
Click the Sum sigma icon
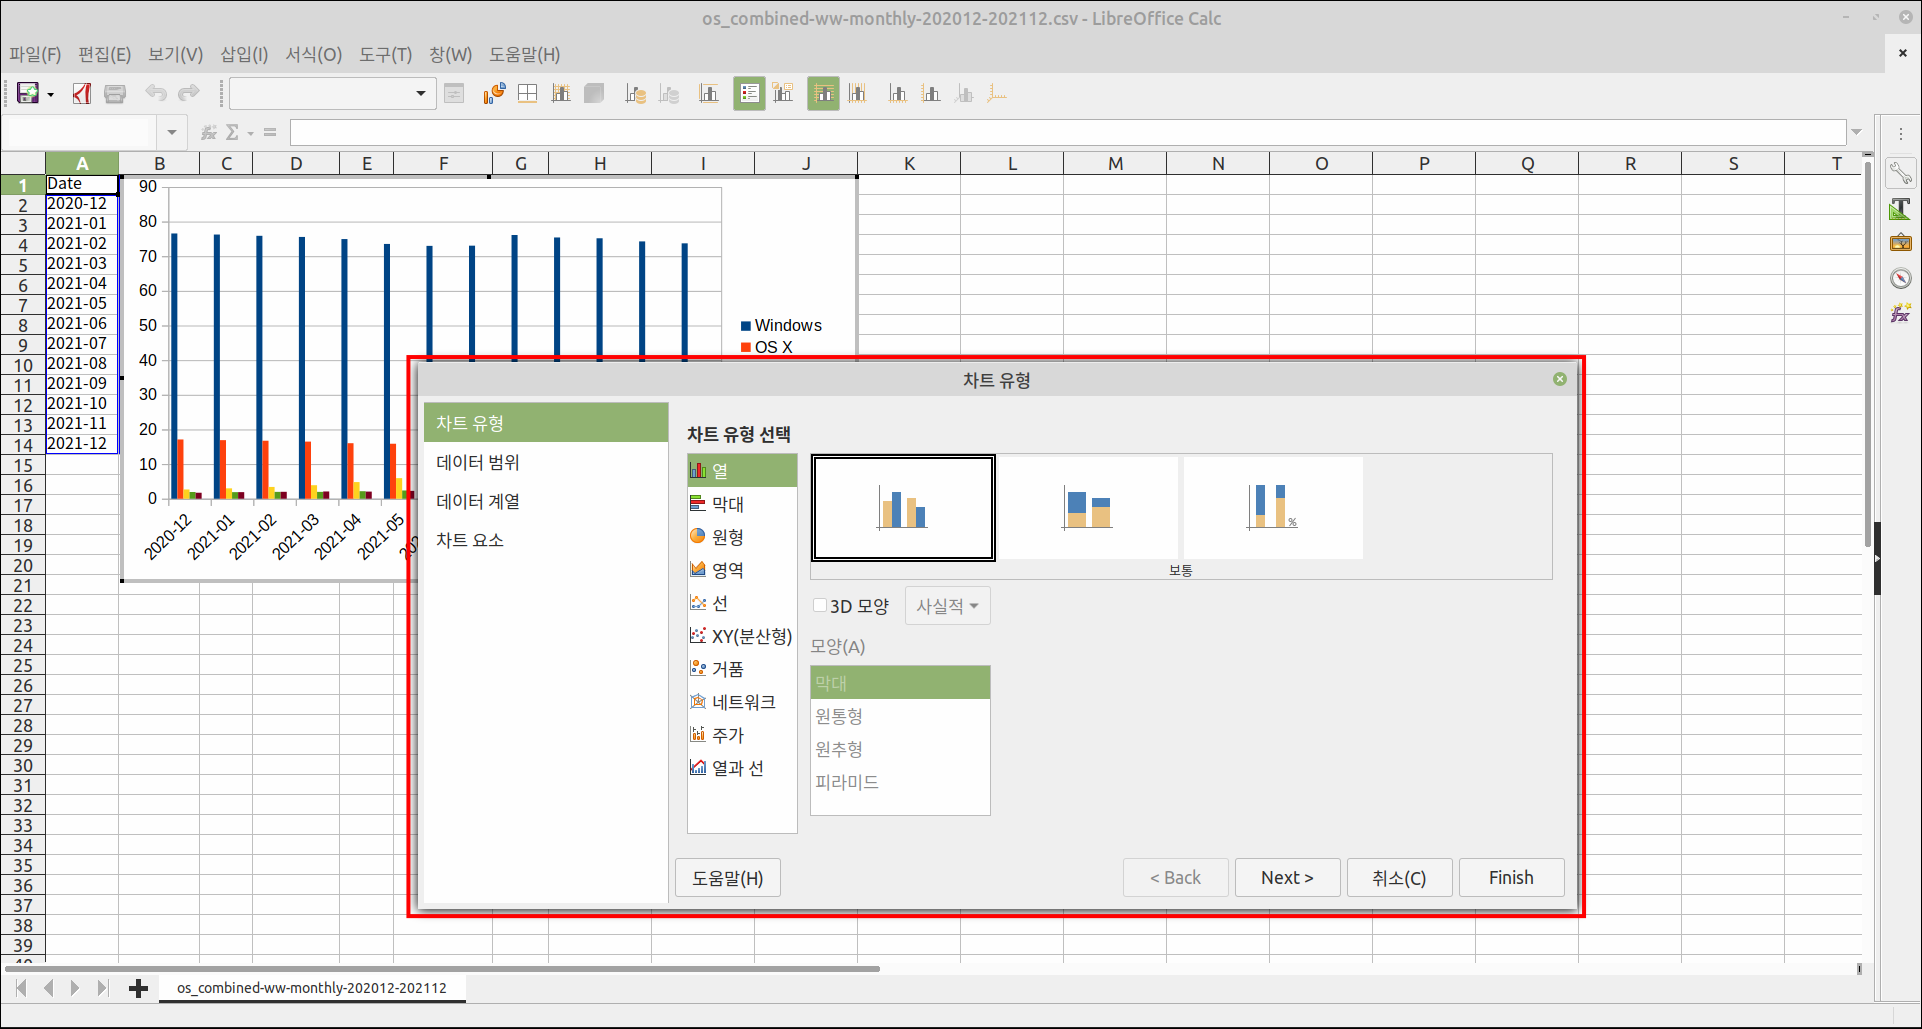(x=232, y=132)
